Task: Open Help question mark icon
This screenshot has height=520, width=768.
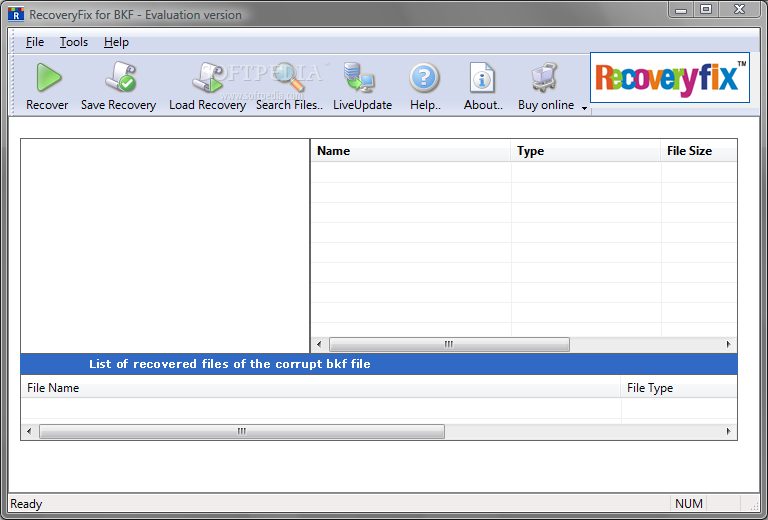Action: pos(424,77)
